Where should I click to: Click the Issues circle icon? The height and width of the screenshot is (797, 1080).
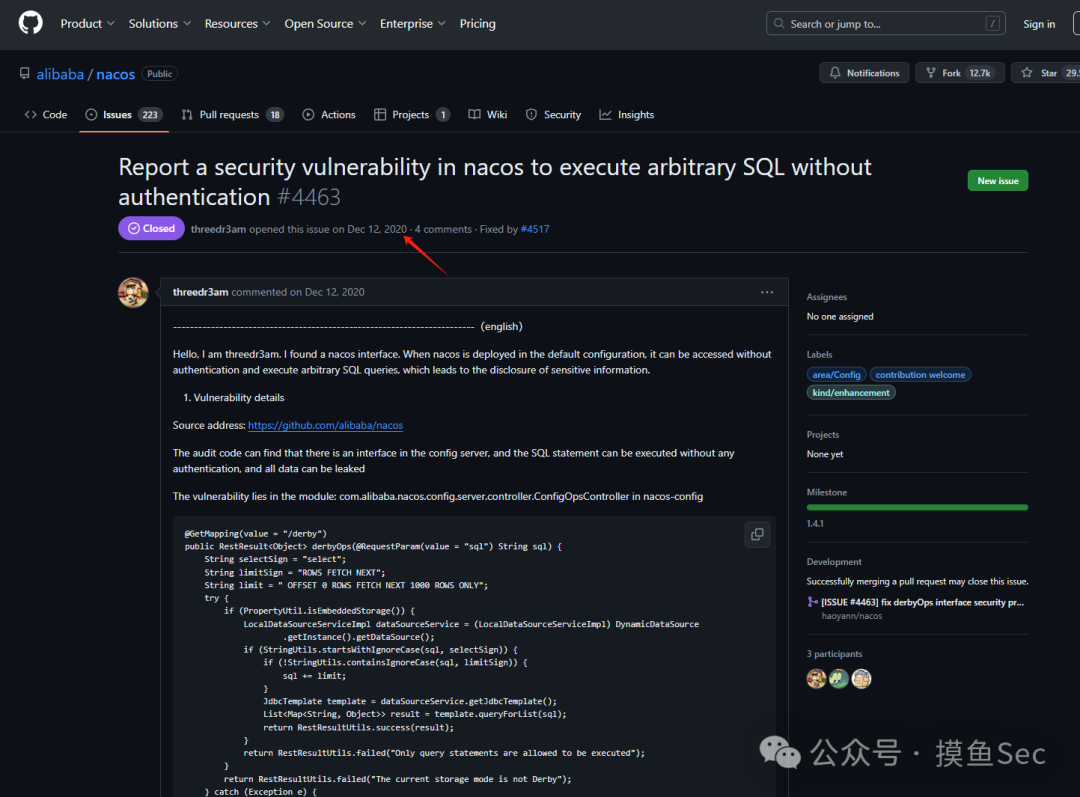click(91, 115)
